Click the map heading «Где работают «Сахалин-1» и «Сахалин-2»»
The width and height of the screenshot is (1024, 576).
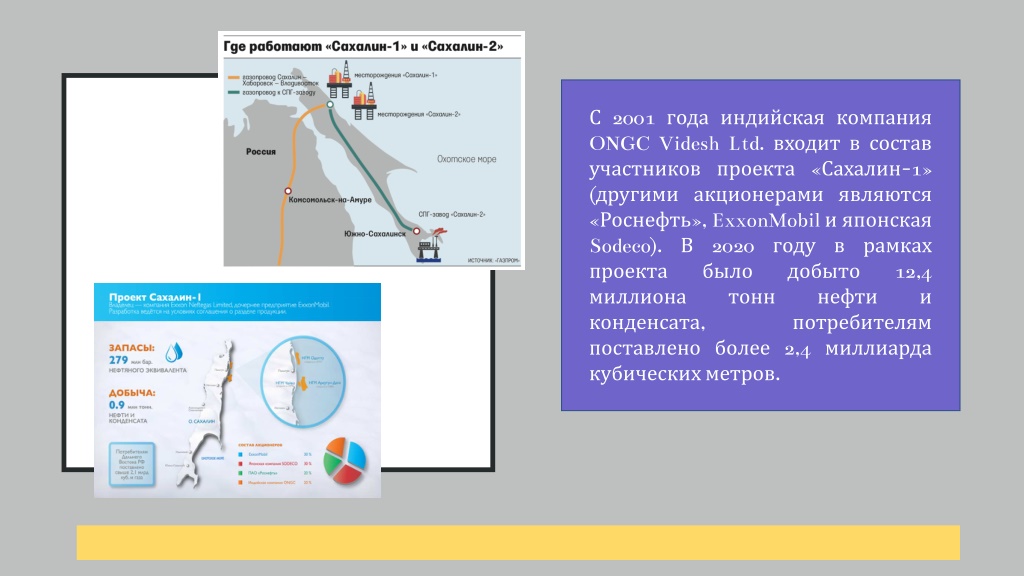(363, 46)
